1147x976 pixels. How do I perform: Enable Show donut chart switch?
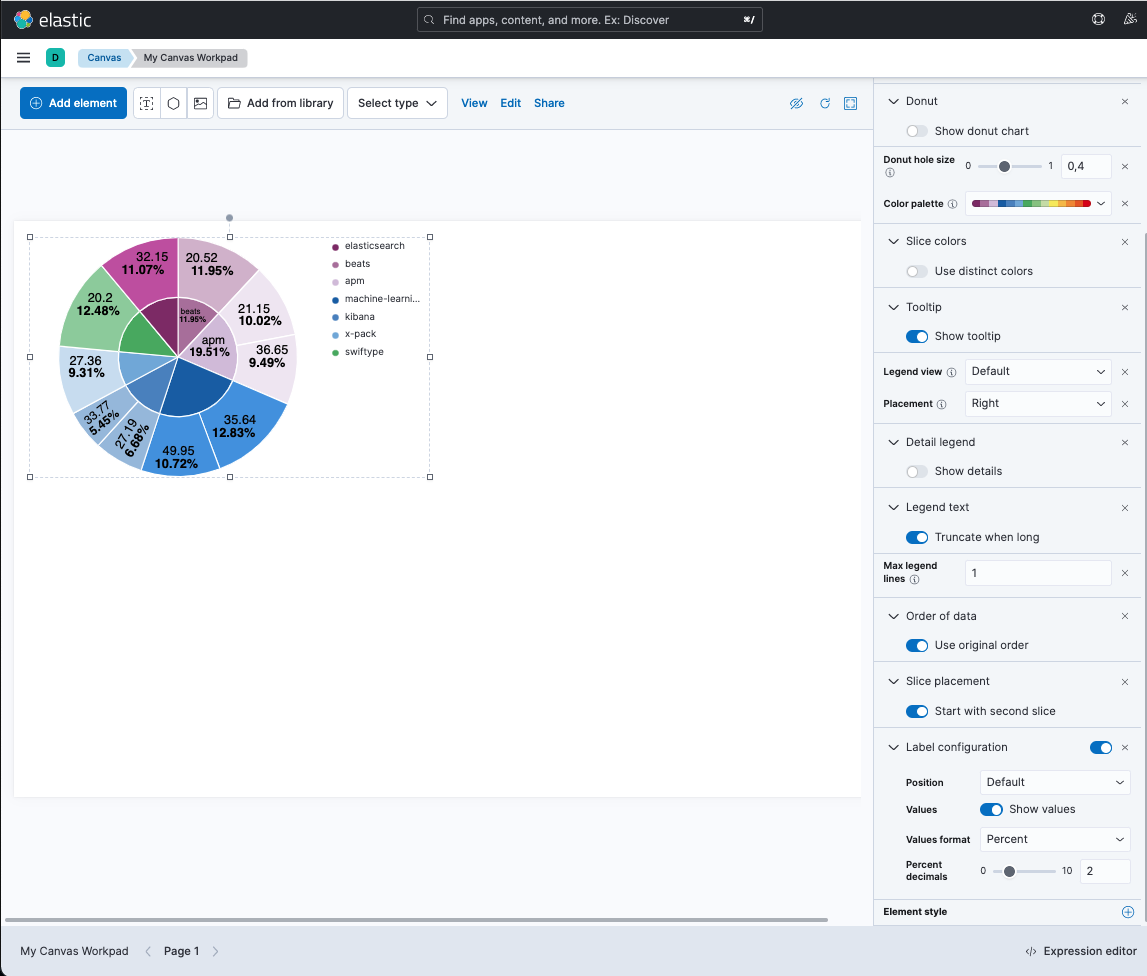coord(917,131)
